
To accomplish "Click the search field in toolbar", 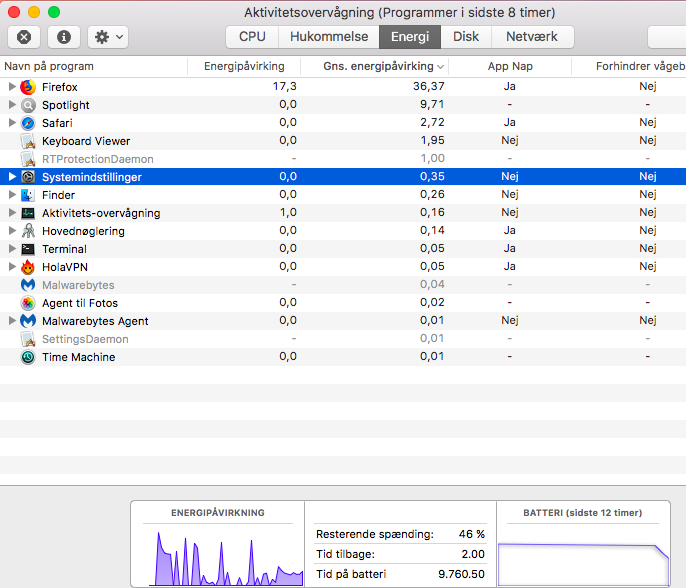I will pos(667,37).
